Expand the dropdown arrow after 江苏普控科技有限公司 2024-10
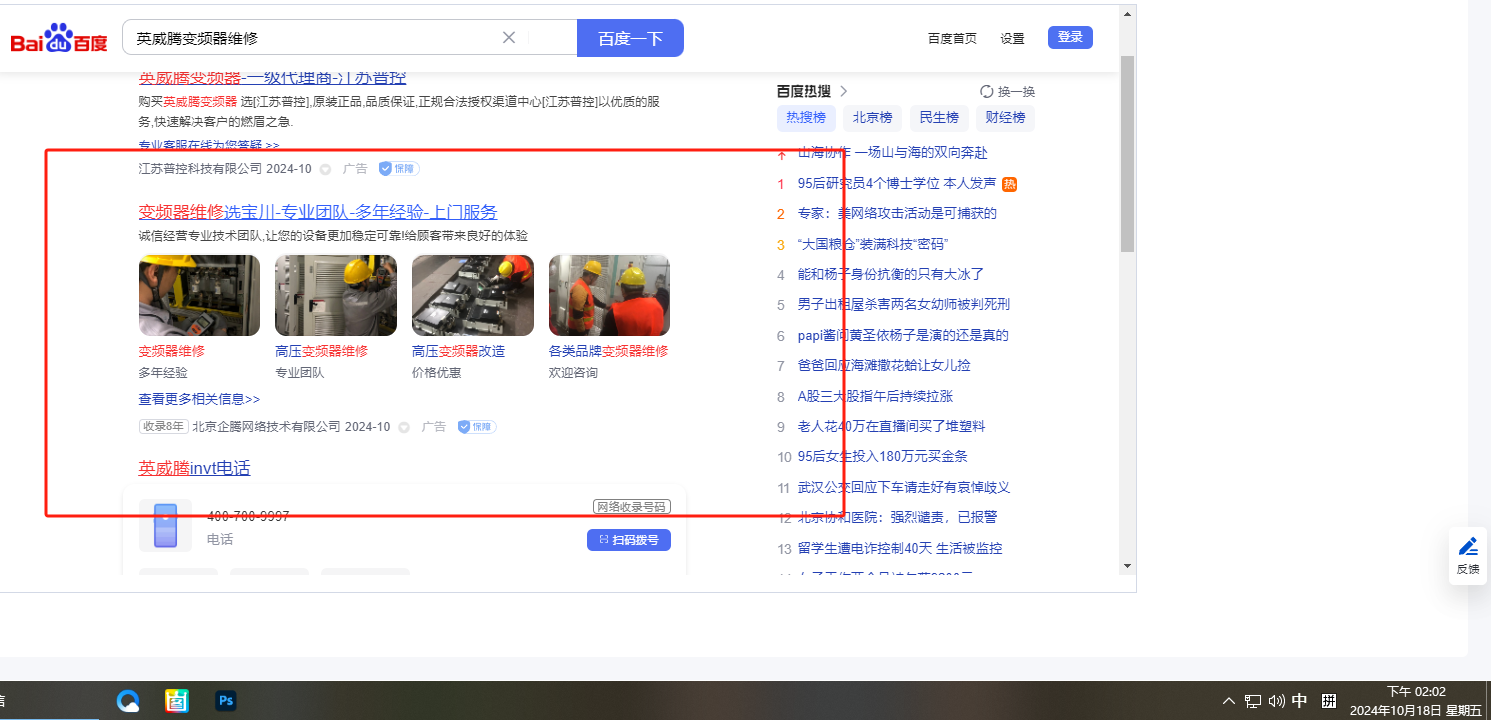The height and width of the screenshot is (720, 1491). click(x=325, y=169)
